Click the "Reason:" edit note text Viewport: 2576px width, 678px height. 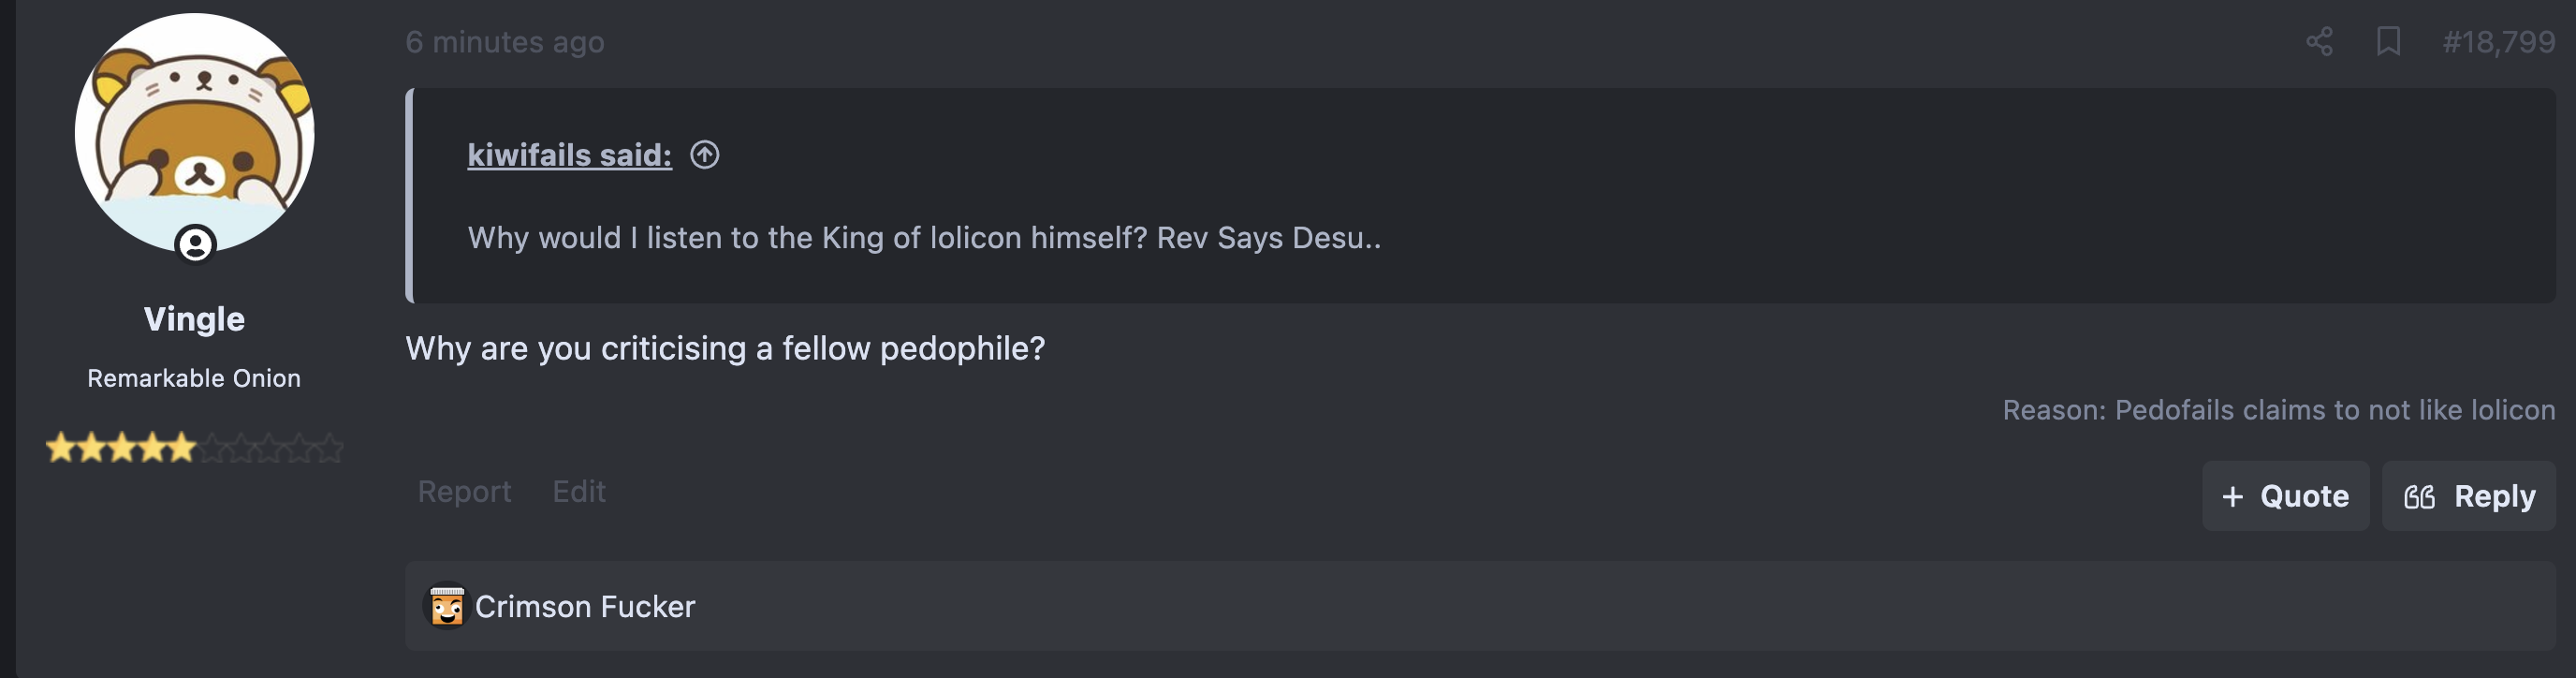pyautogui.click(x=2278, y=410)
